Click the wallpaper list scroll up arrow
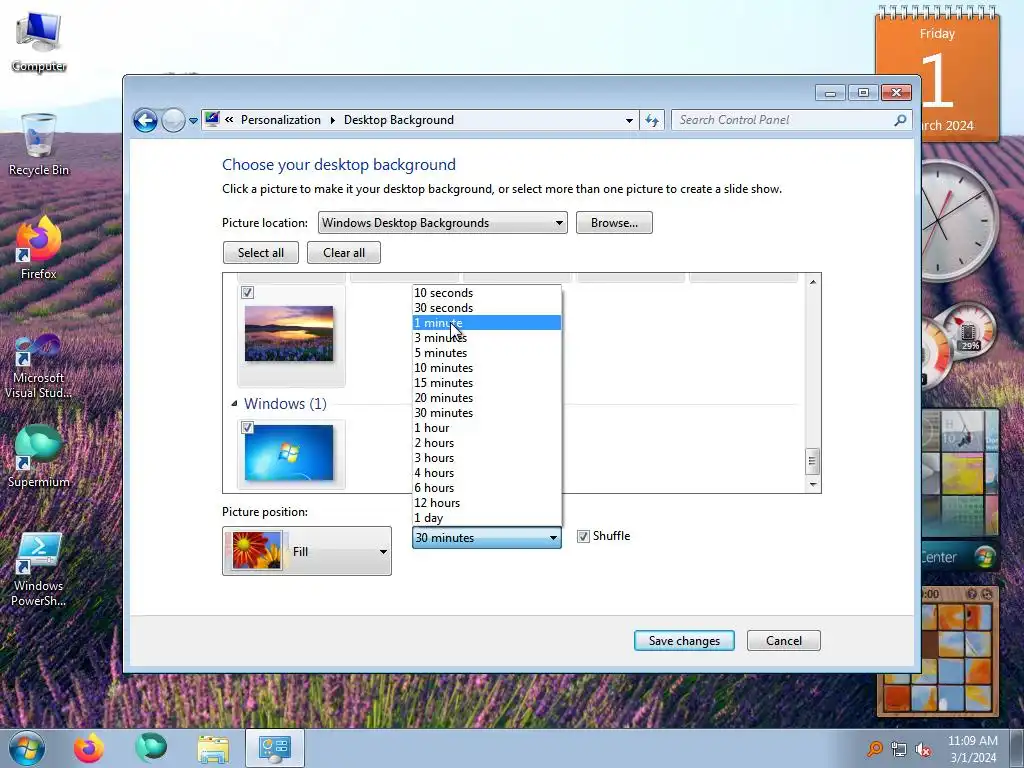The image size is (1024, 768). point(812,281)
